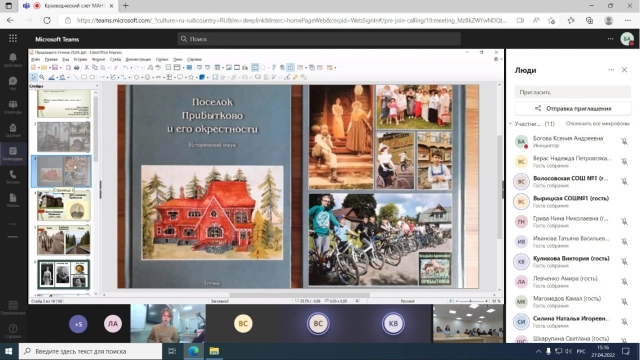Click Insert Text Box icon in Impress
The width and height of the screenshot is (640, 360).
(x=255, y=68)
